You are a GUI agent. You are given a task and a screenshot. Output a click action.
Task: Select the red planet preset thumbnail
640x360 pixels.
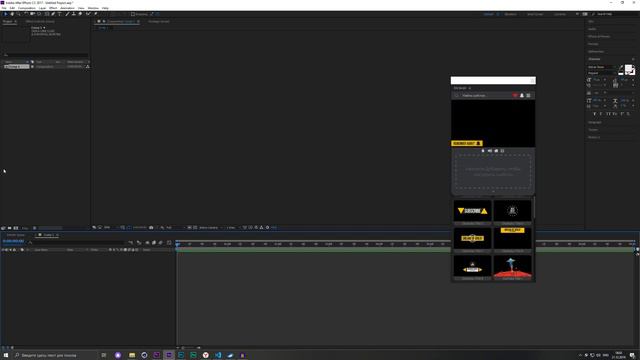pyautogui.click(x=512, y=267)
